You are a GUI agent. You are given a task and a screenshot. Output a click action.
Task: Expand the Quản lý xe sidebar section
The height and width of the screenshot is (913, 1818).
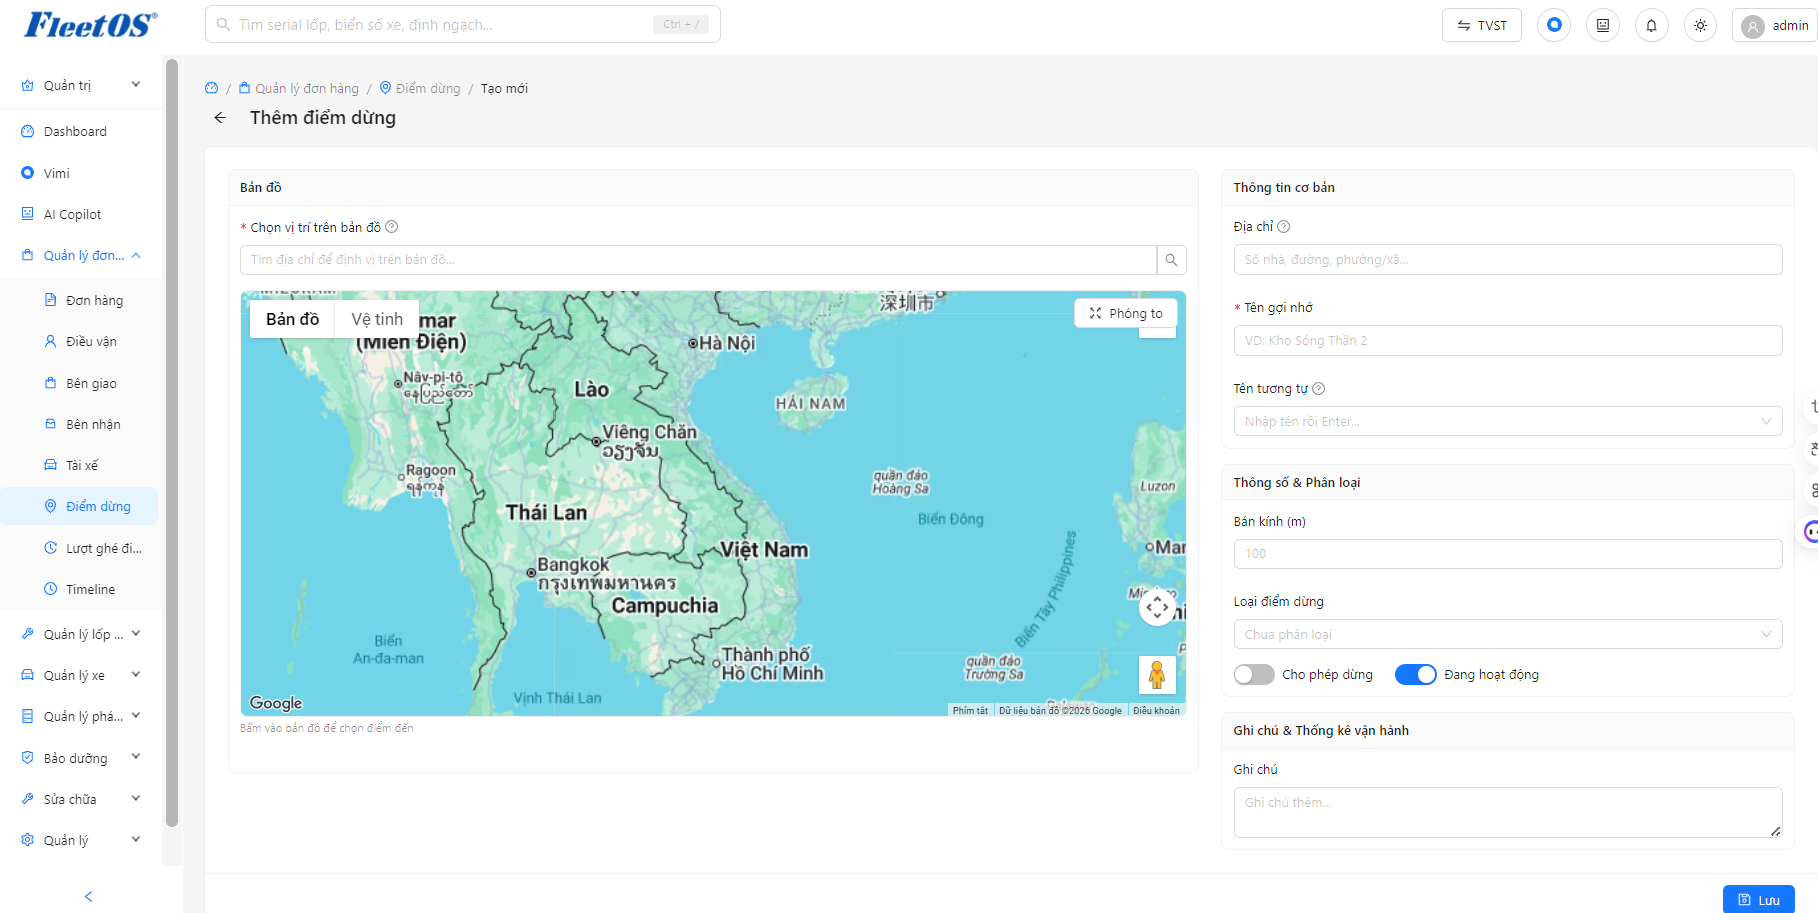81,676
